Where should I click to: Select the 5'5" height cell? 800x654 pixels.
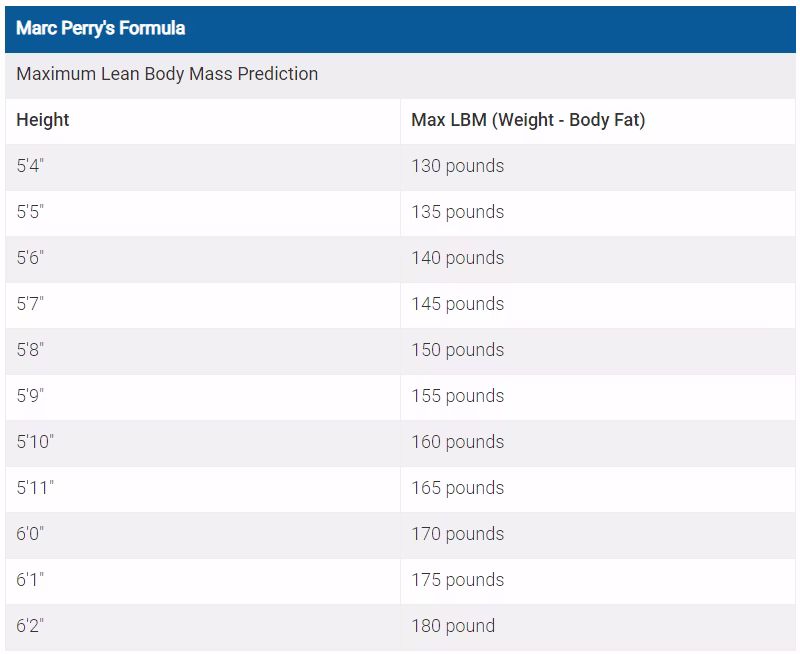coord(203,213)
